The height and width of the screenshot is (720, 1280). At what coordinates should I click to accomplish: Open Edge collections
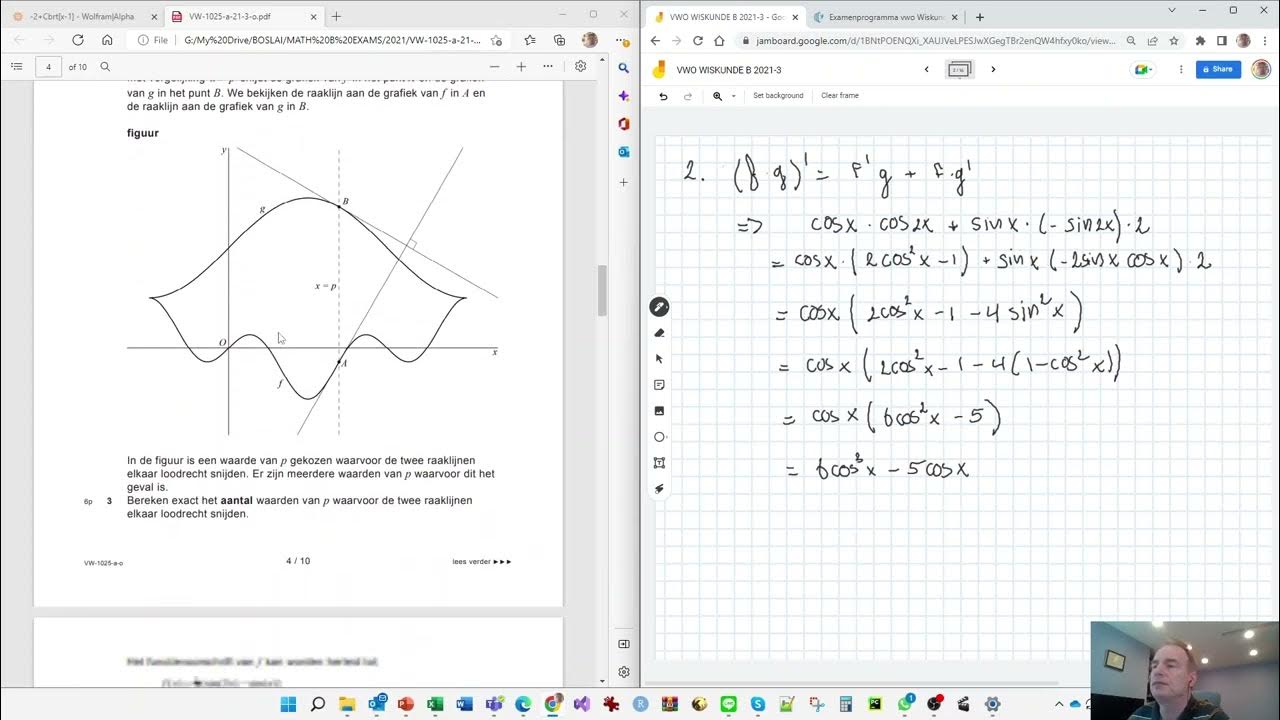(x=559, y=40)
